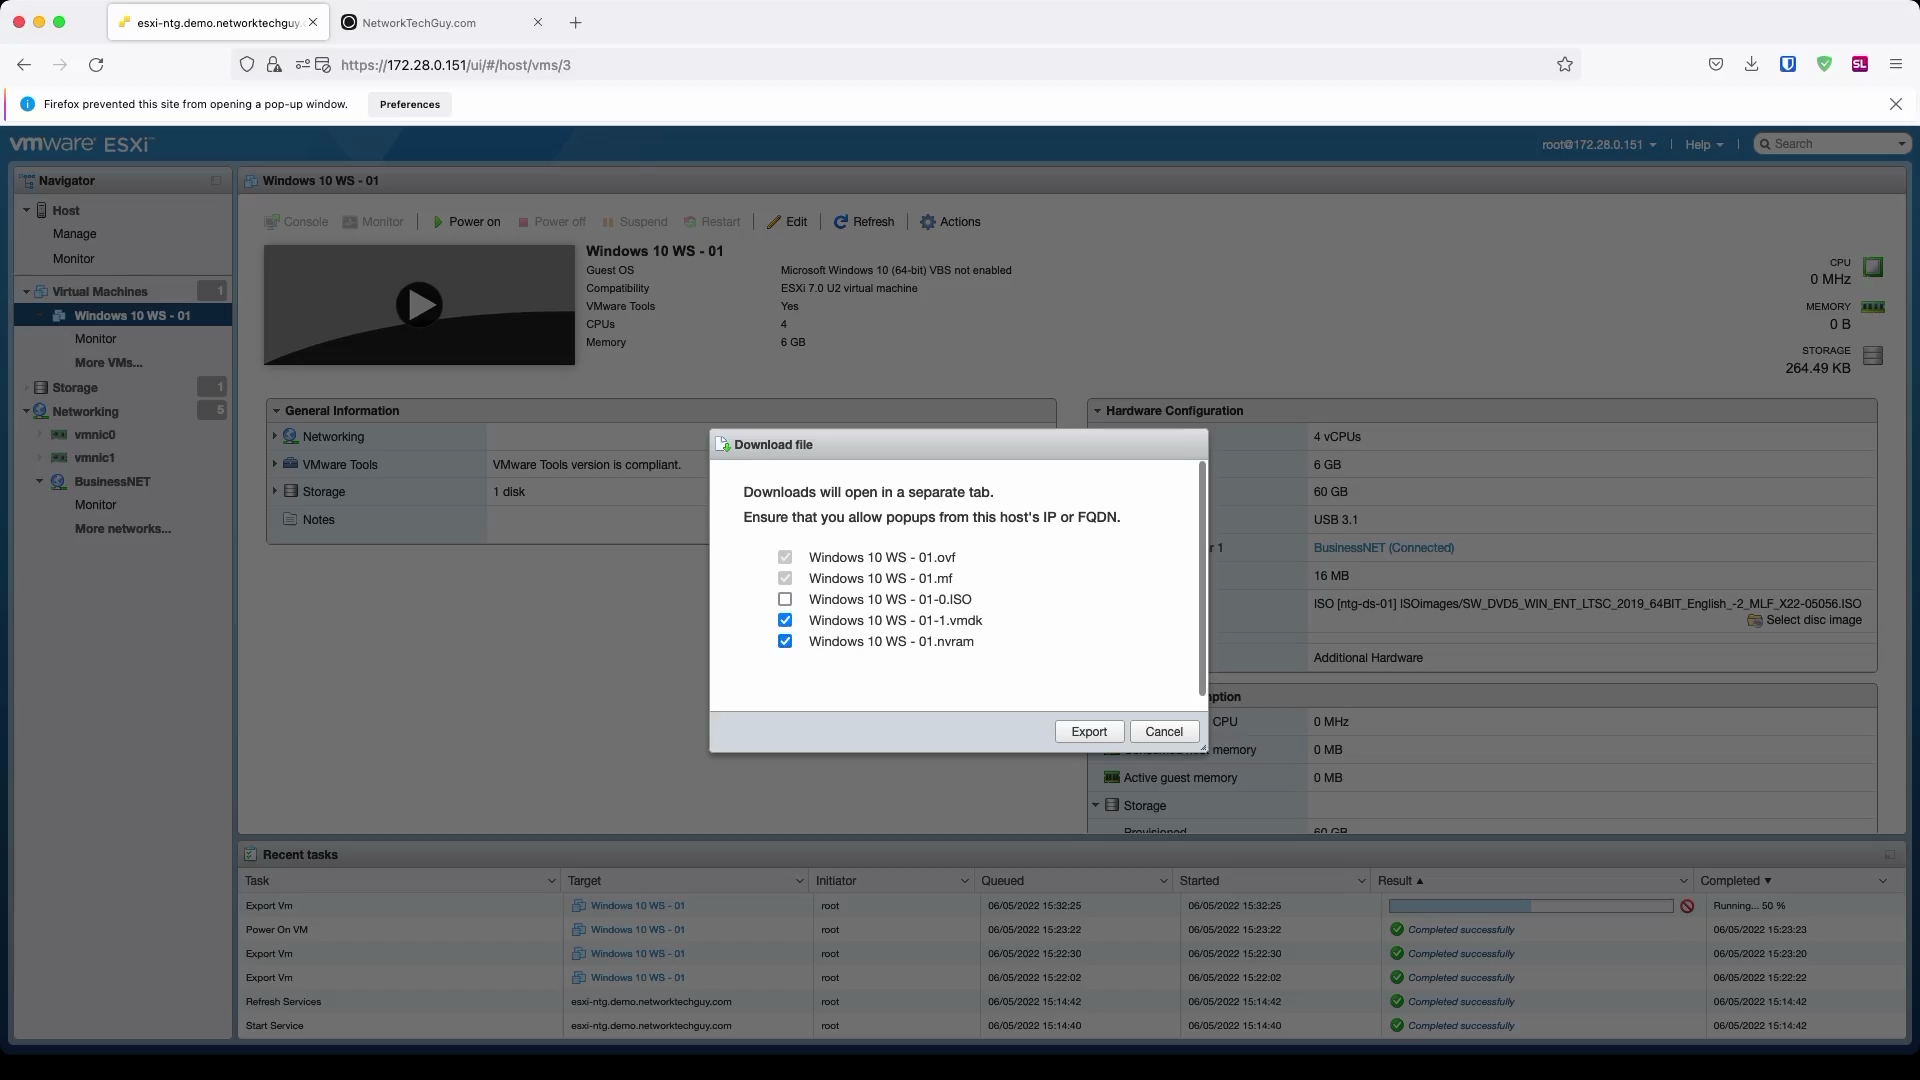
Task: Click the Windows 10 WS - 01.ovf checkbox
Action: (785, 558)
